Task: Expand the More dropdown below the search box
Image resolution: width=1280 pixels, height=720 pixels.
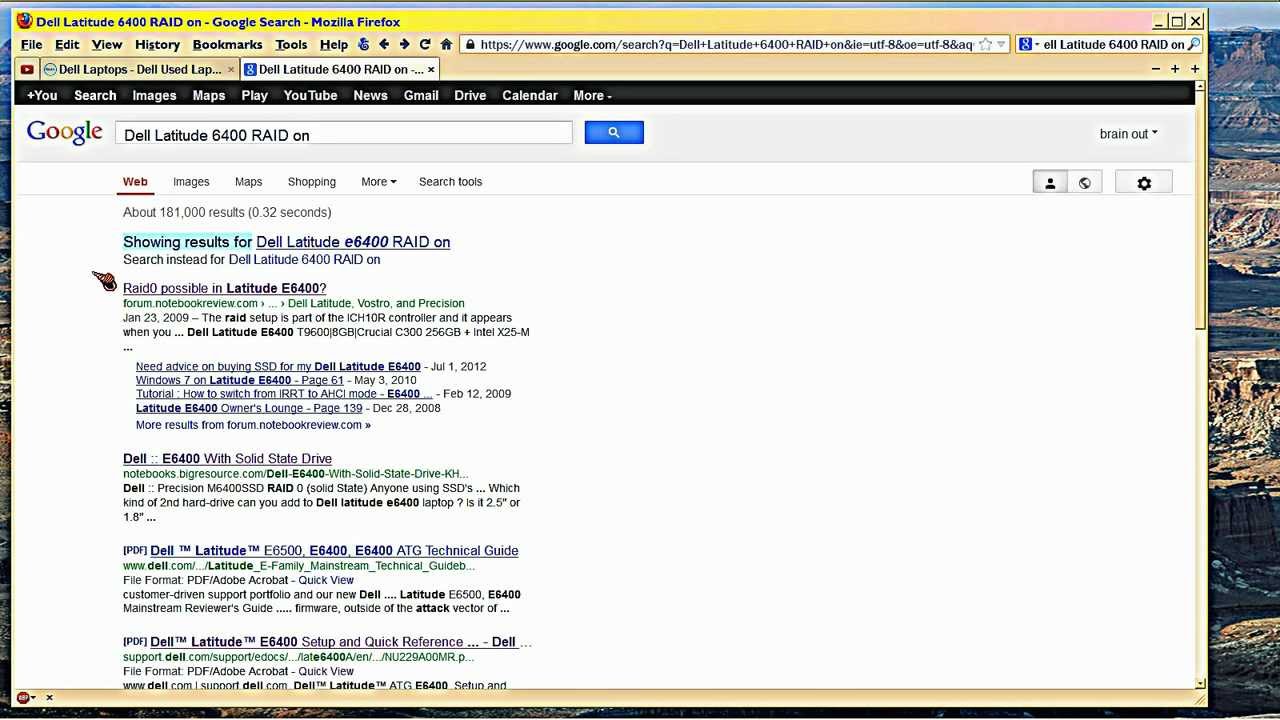Action: tap(379, 182)
